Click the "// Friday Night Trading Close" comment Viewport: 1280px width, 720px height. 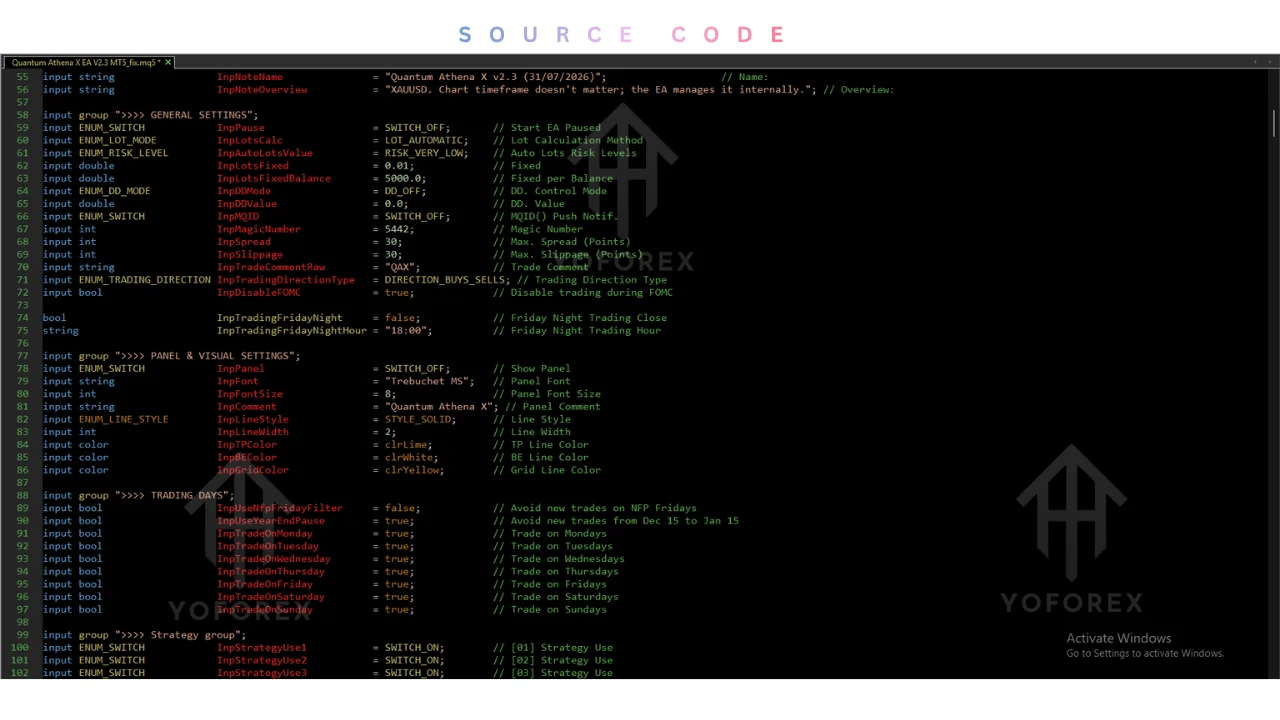pos(580,318)
